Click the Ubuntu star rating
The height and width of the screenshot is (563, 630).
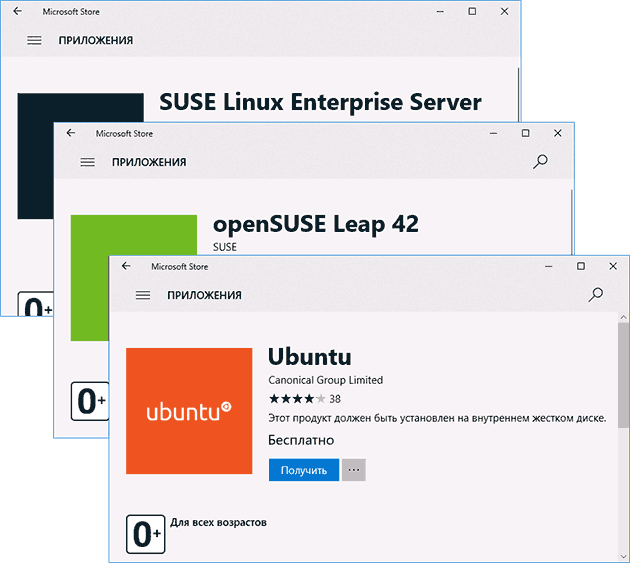pos(297,399)
